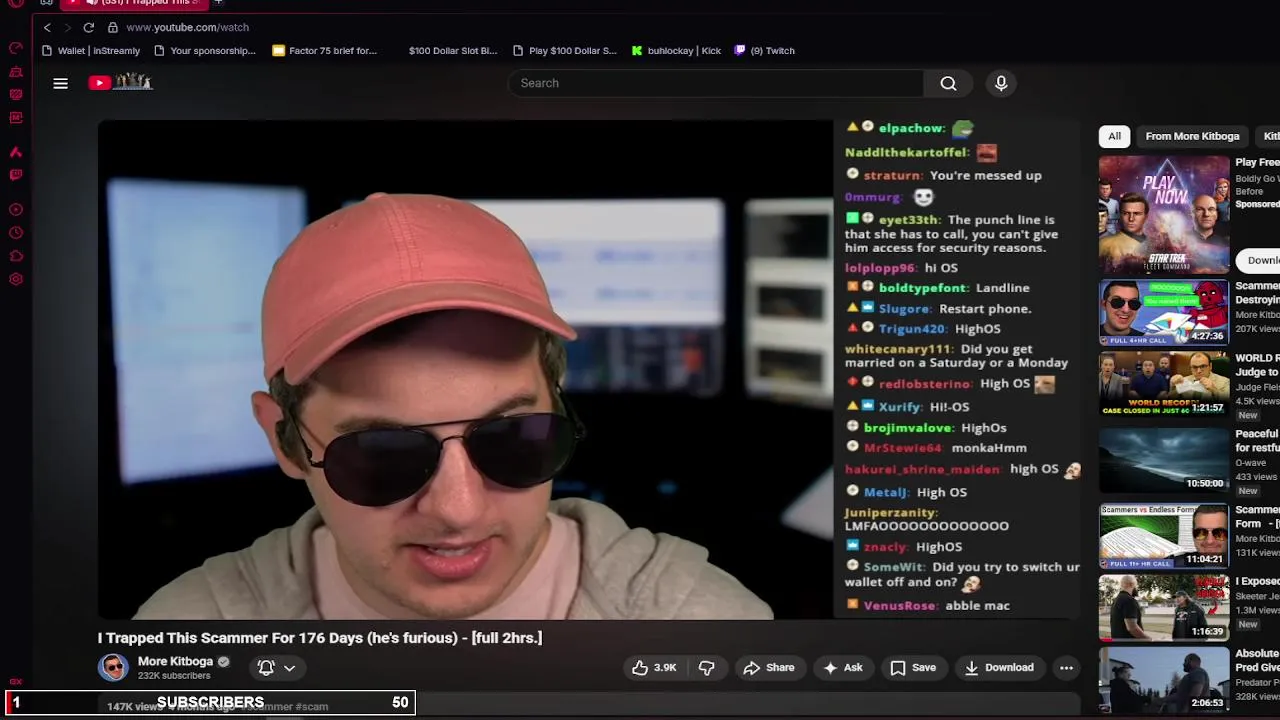
Task: Go back with the browser back arrow
Action: pyautogui.click(x=47, y=27)
